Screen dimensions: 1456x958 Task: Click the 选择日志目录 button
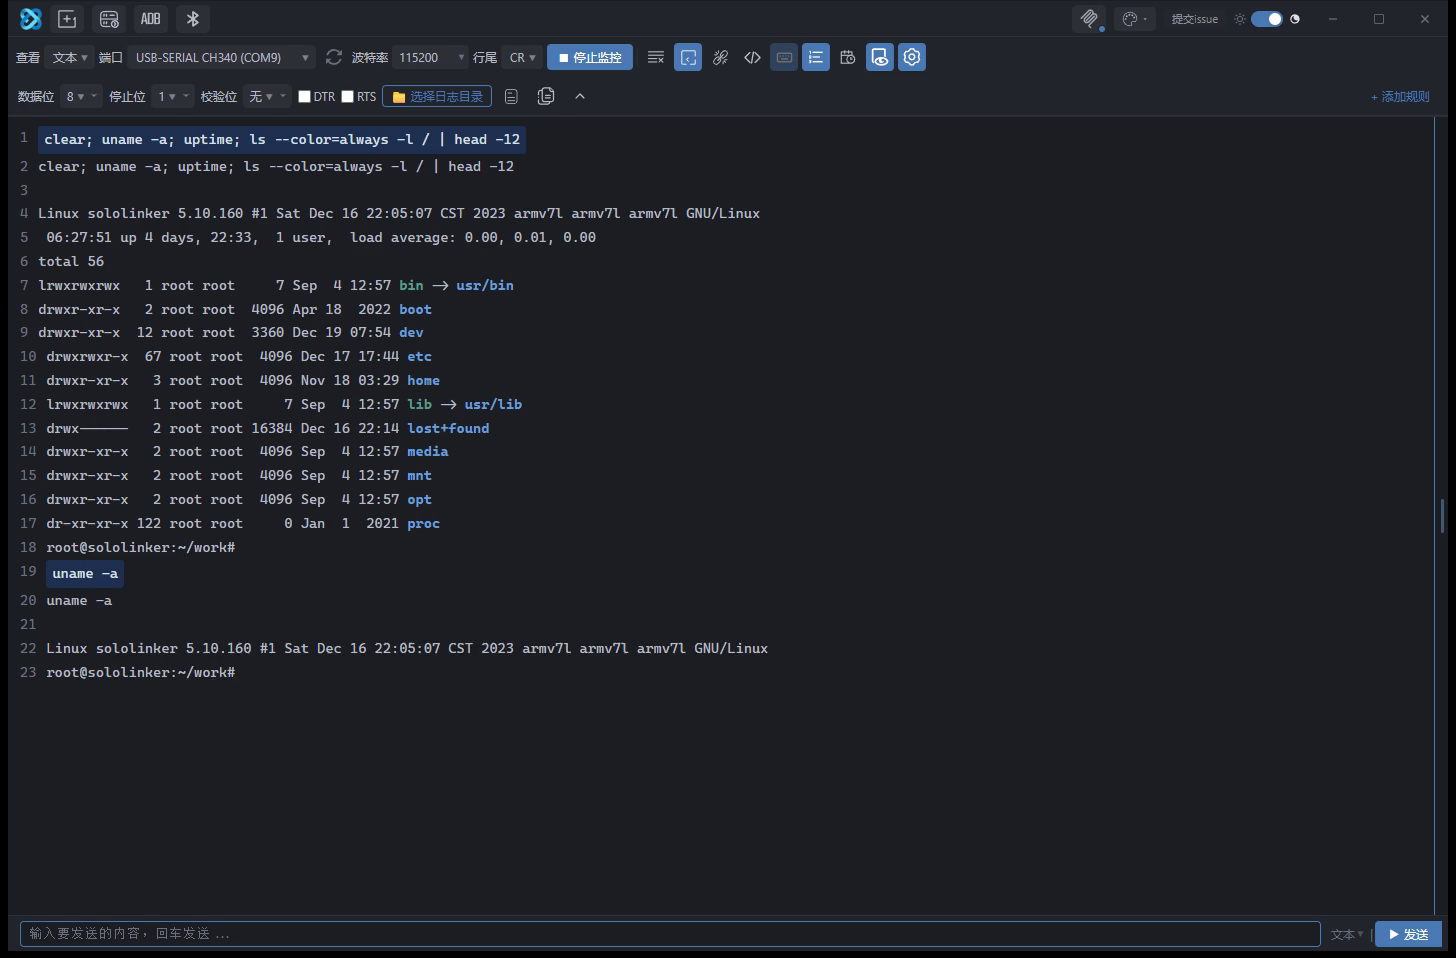(437, 96)
